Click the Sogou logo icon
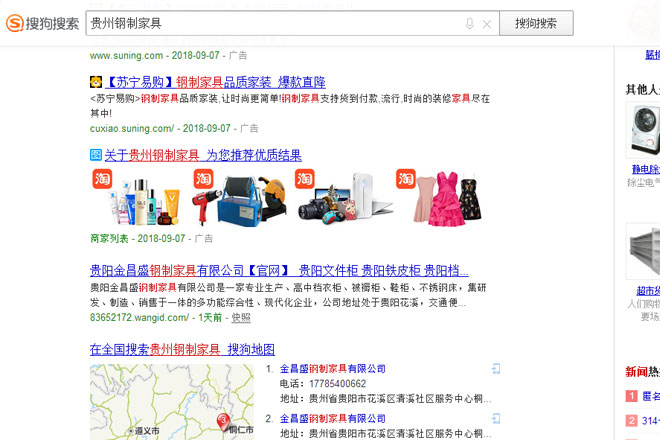This screenshot has height=440, width=660. click(x=14, y=23)
